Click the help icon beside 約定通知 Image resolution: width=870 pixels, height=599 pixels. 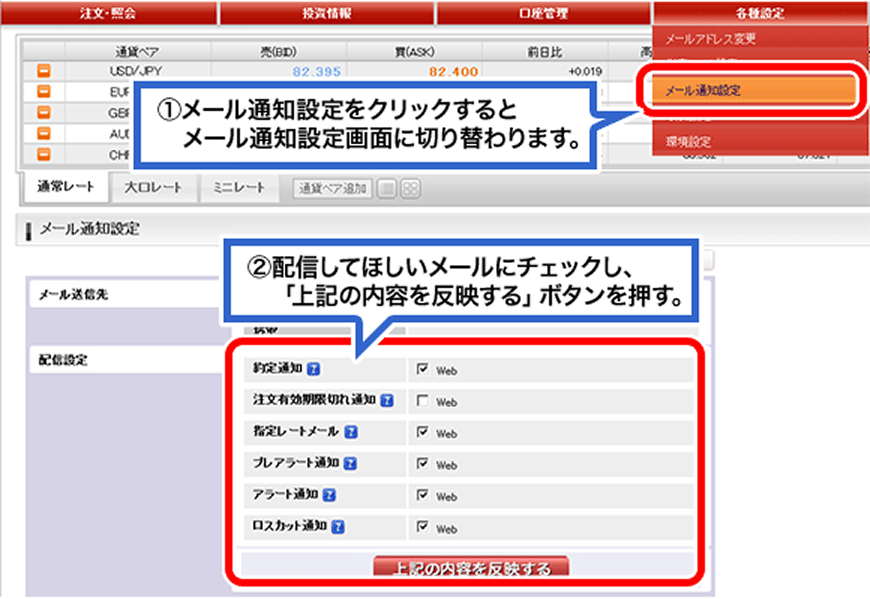(x=315, y=367)
